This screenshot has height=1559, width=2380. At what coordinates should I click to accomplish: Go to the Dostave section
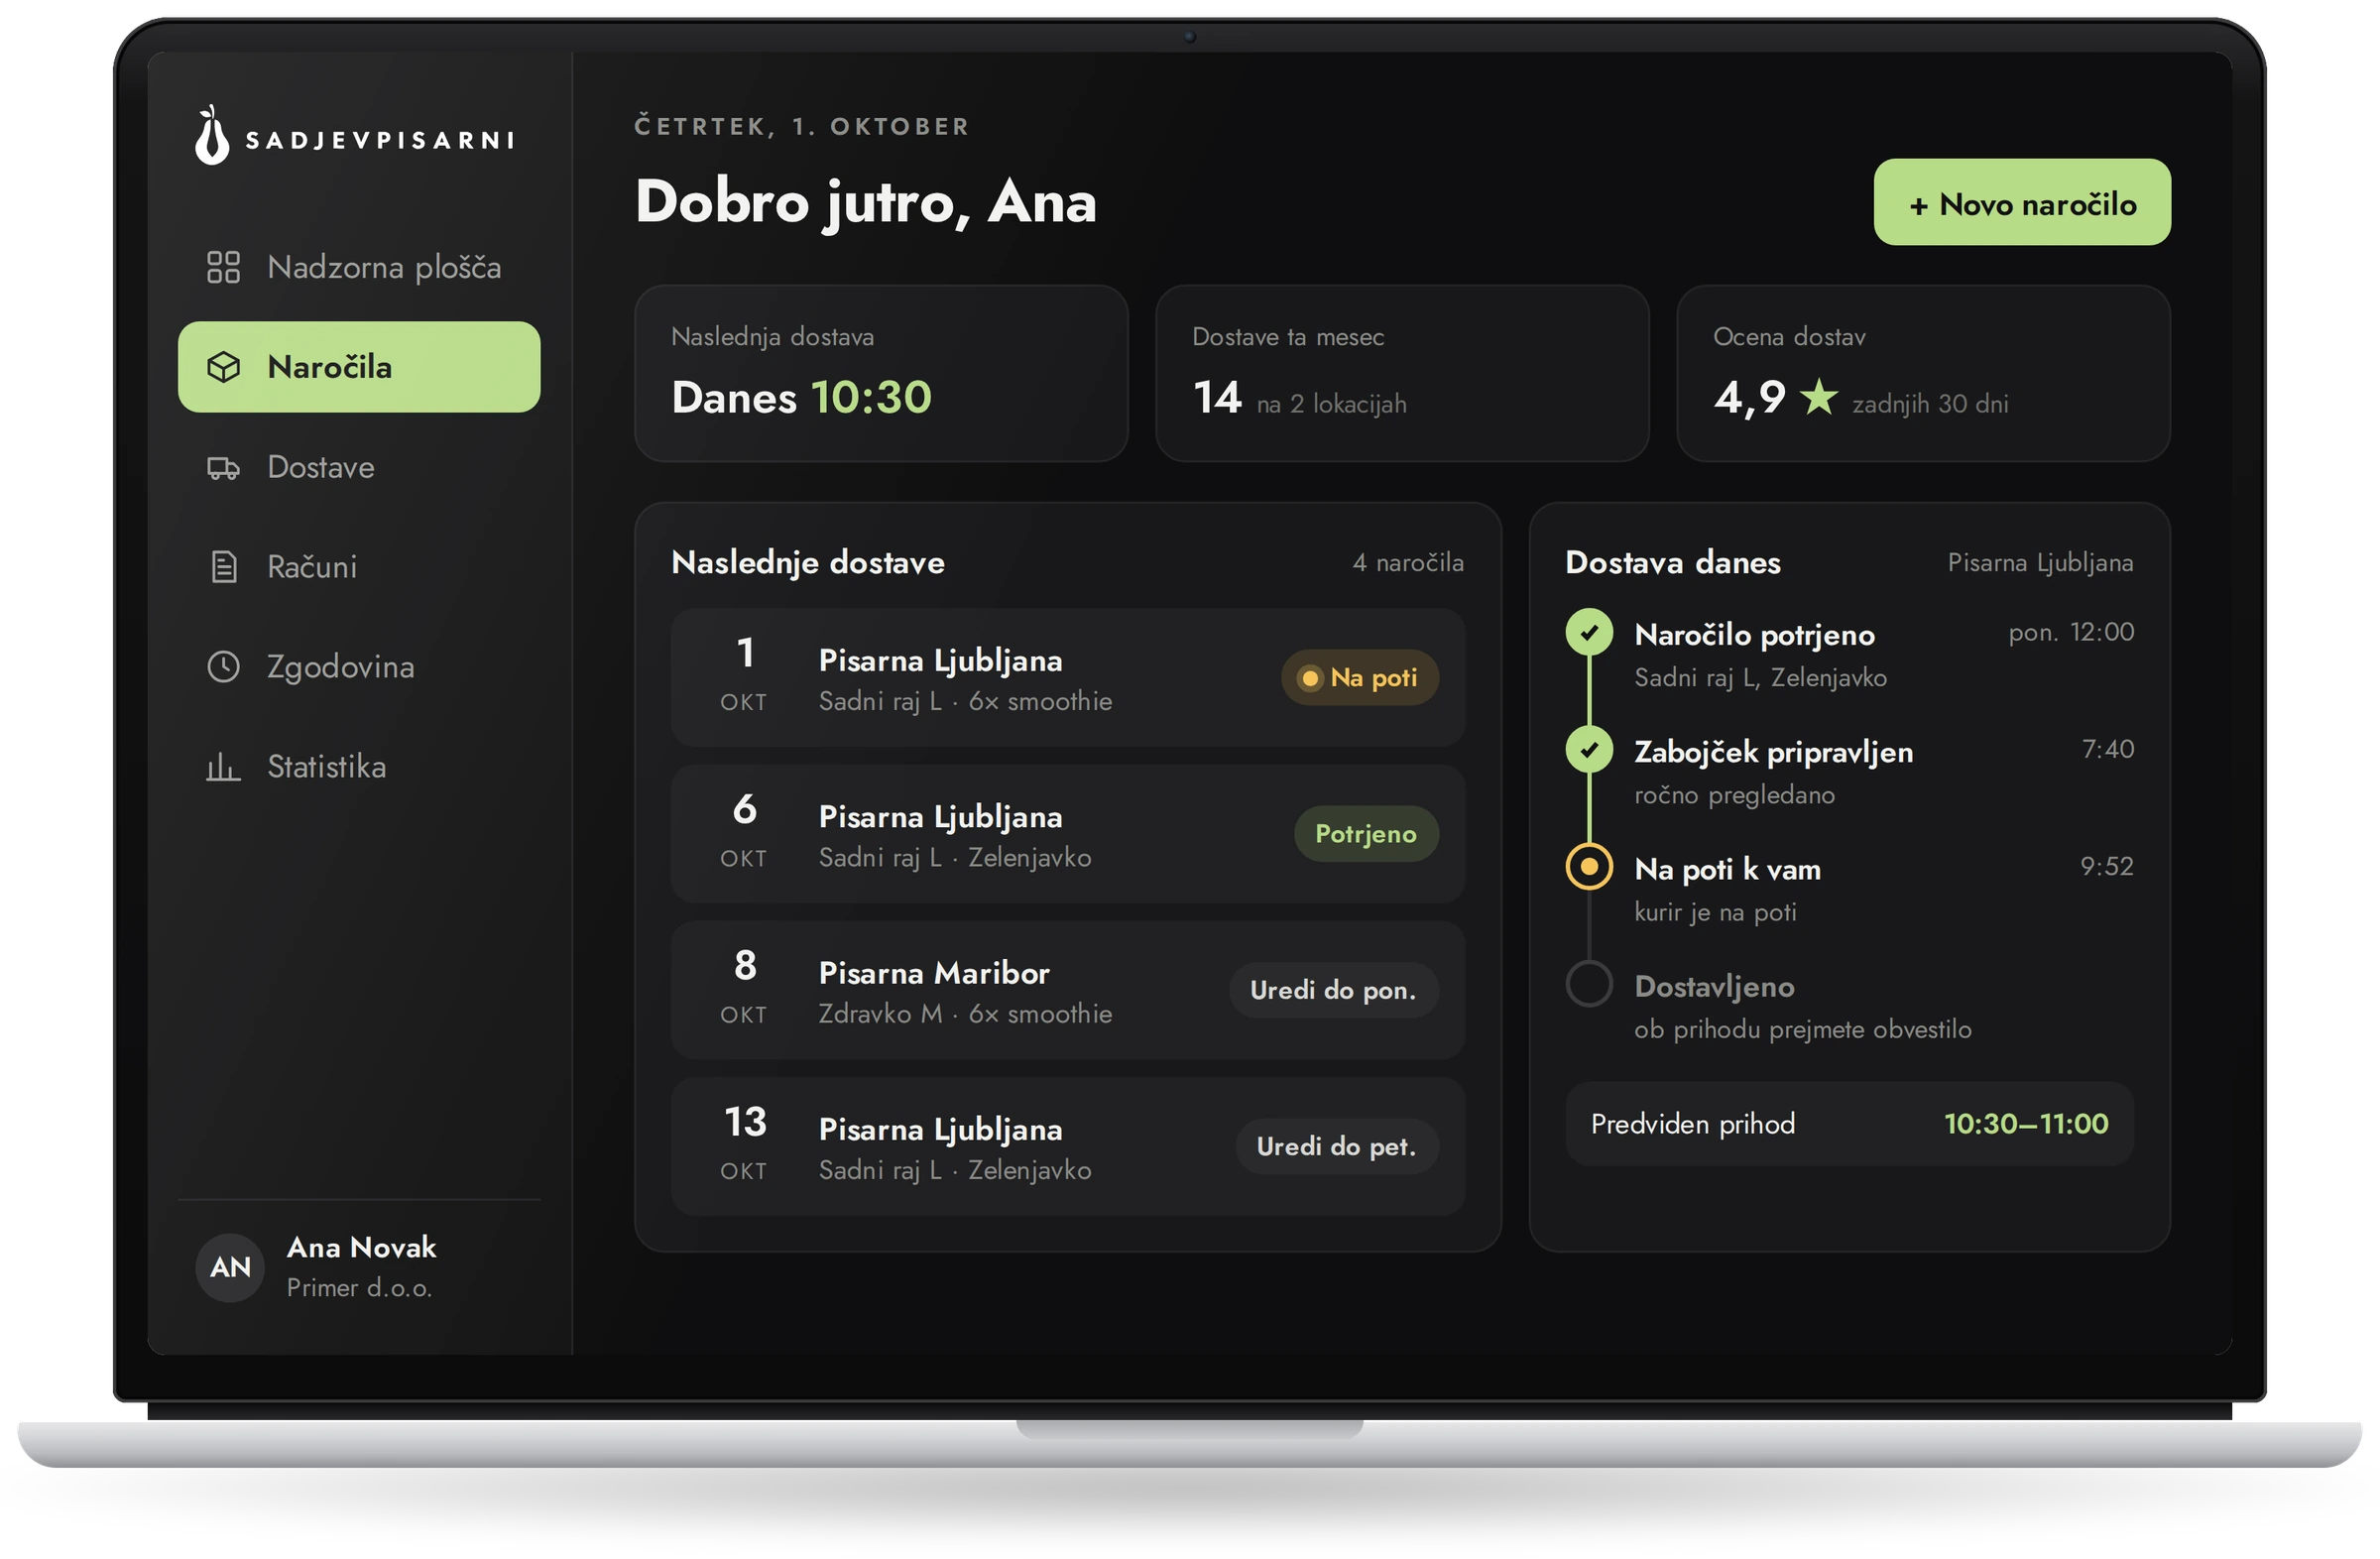point(359,467)
